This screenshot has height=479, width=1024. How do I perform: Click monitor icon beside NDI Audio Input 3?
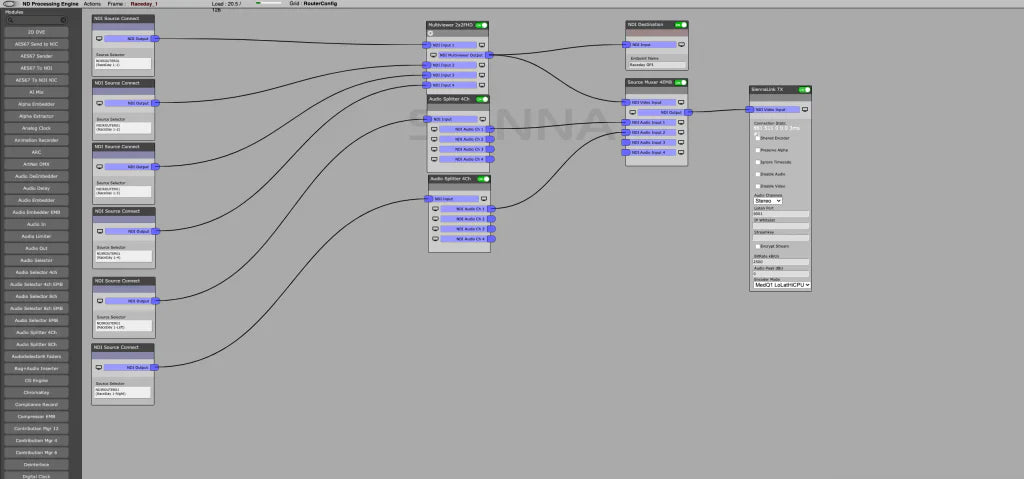(680, 142)
